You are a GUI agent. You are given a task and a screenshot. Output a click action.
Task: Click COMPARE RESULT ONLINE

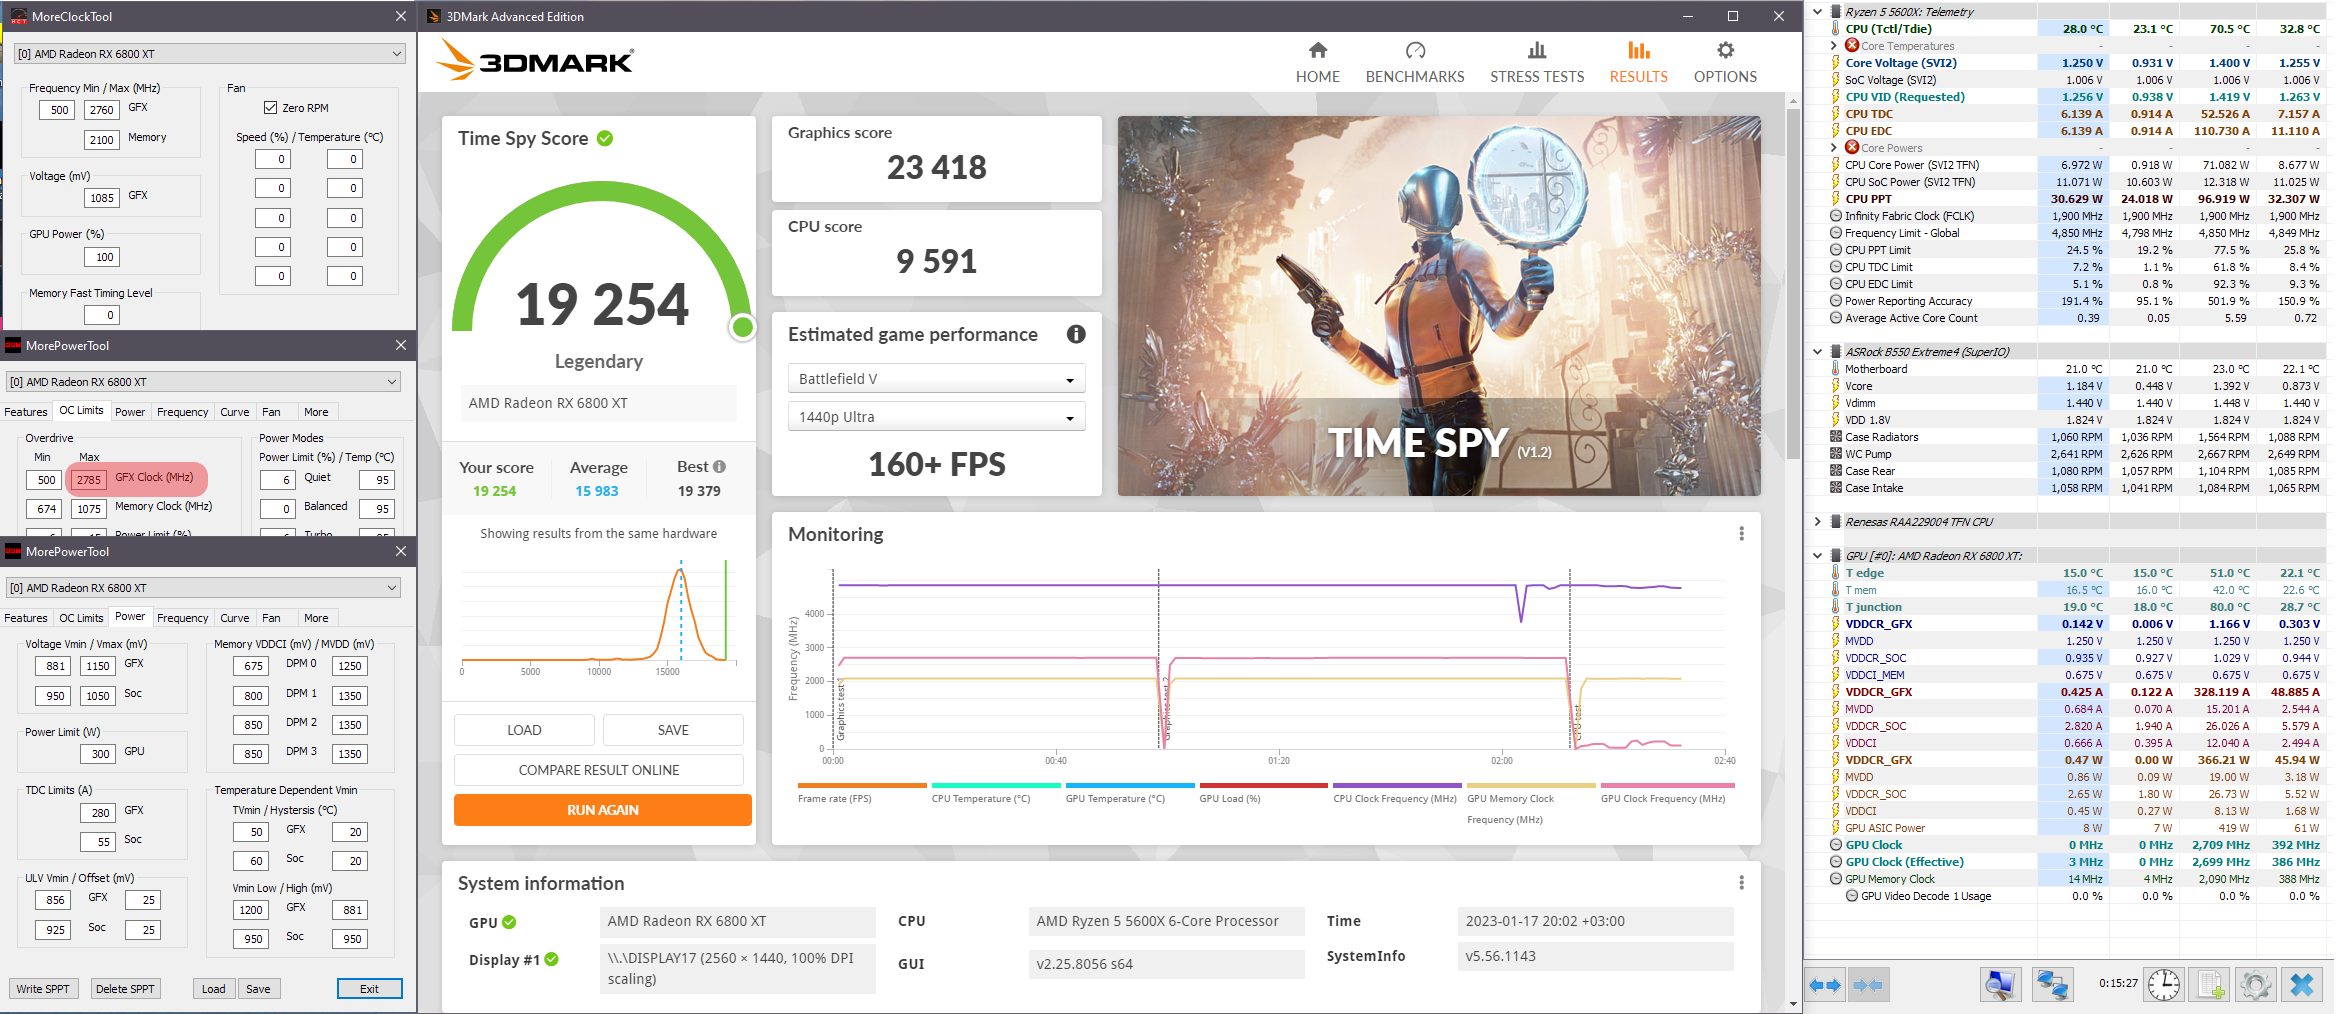599,770
